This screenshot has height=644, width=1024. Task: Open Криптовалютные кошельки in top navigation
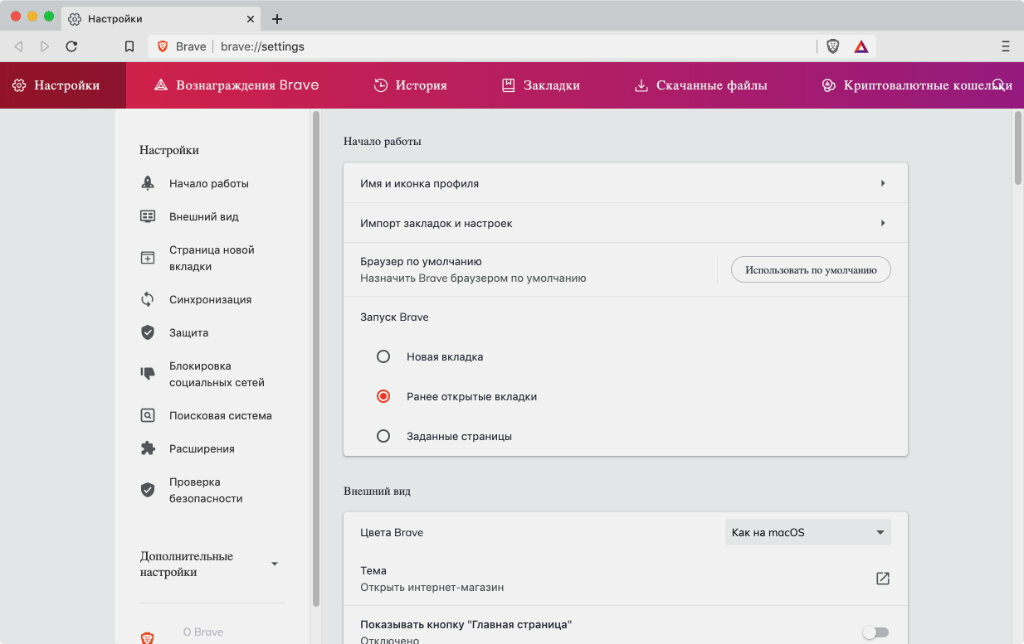click(x=917, y=85)
